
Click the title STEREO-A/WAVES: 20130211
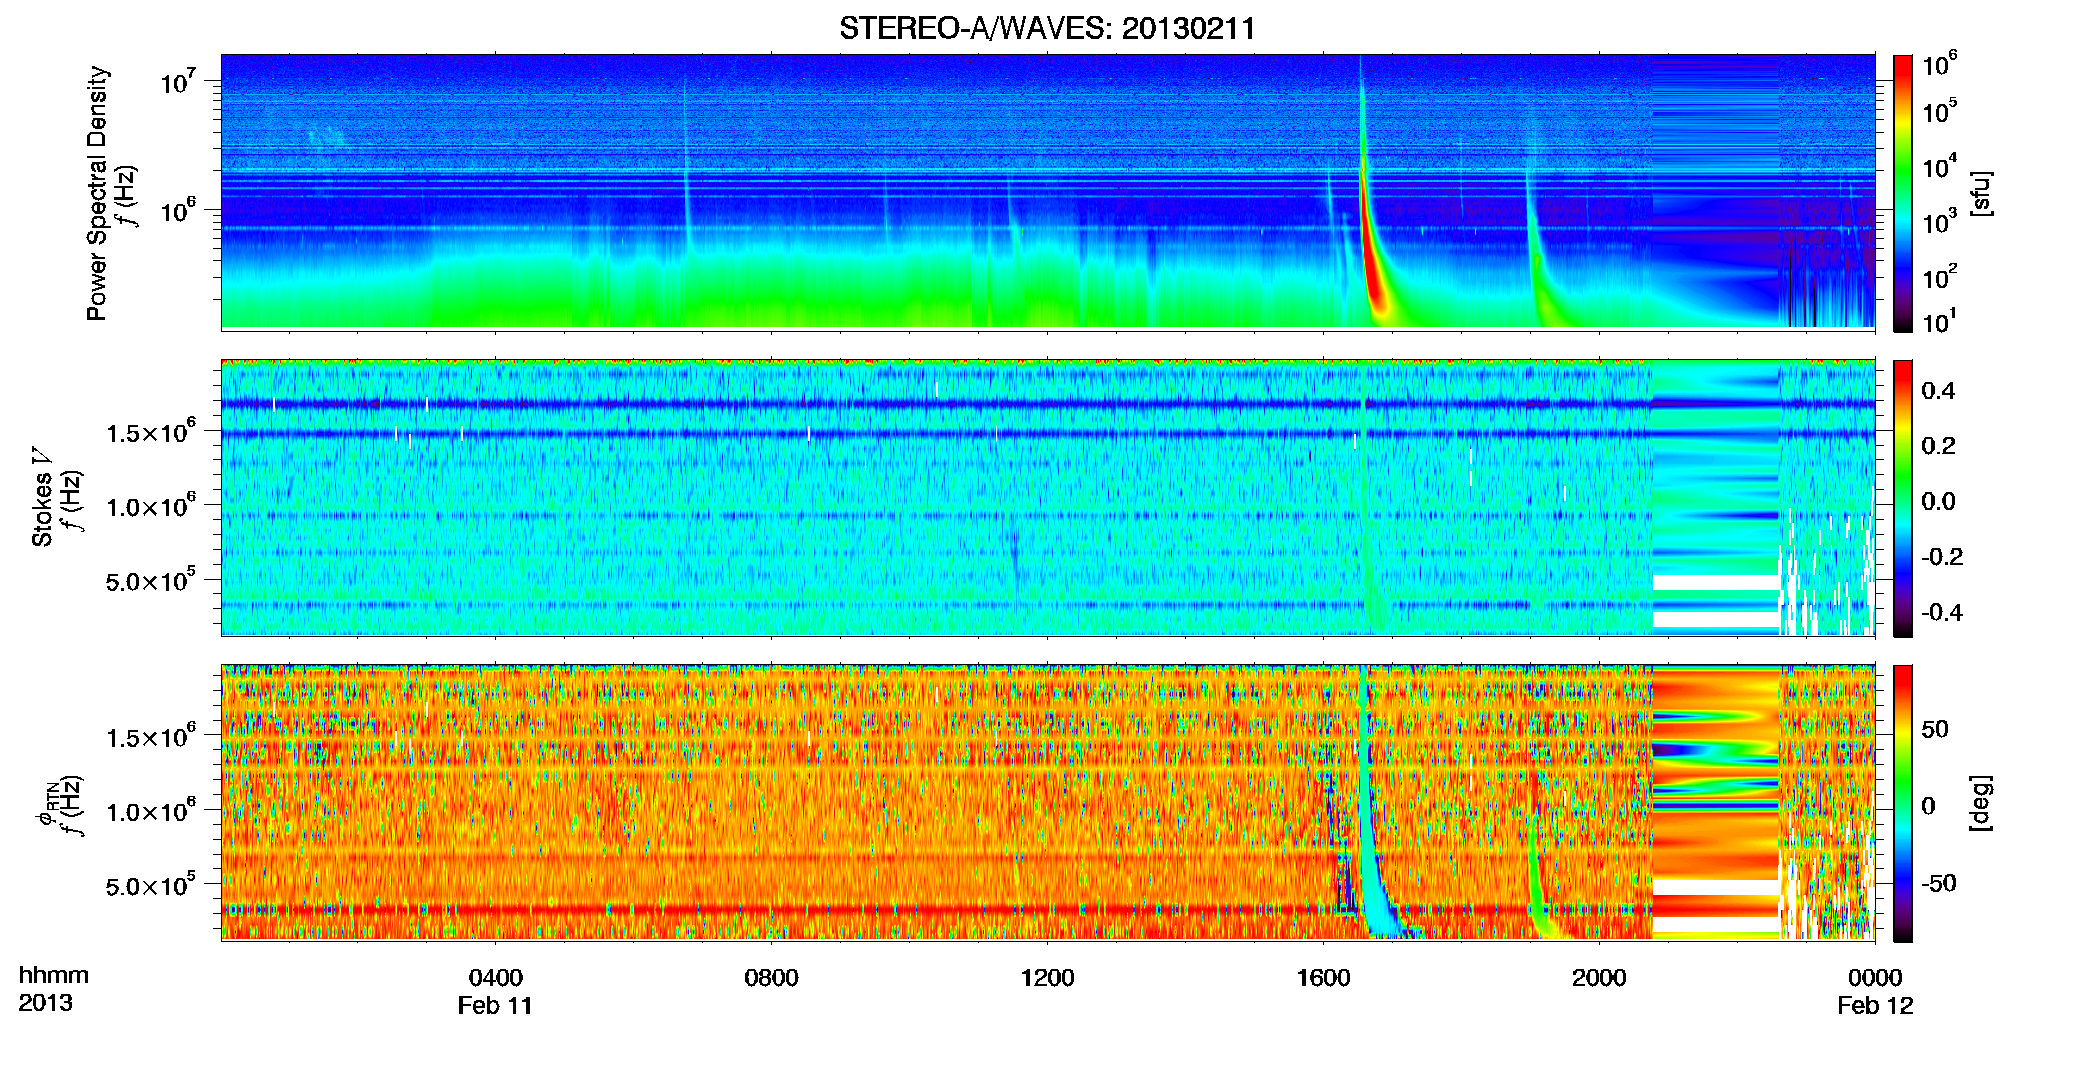click(1047, 28)
